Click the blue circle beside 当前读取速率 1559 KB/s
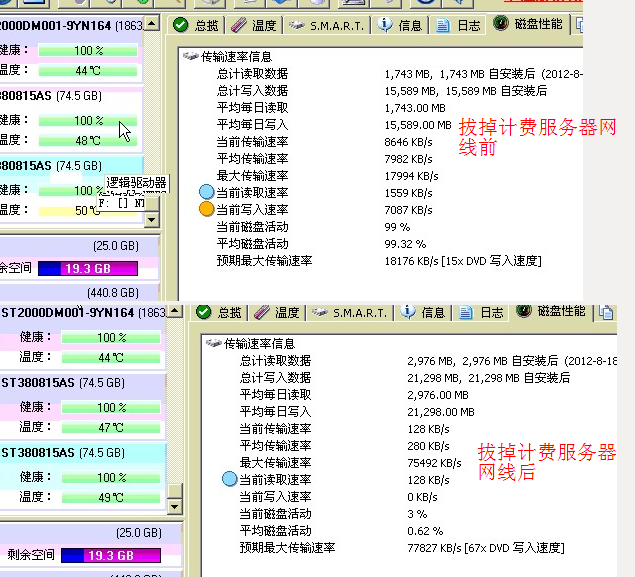 pos(207,192)
